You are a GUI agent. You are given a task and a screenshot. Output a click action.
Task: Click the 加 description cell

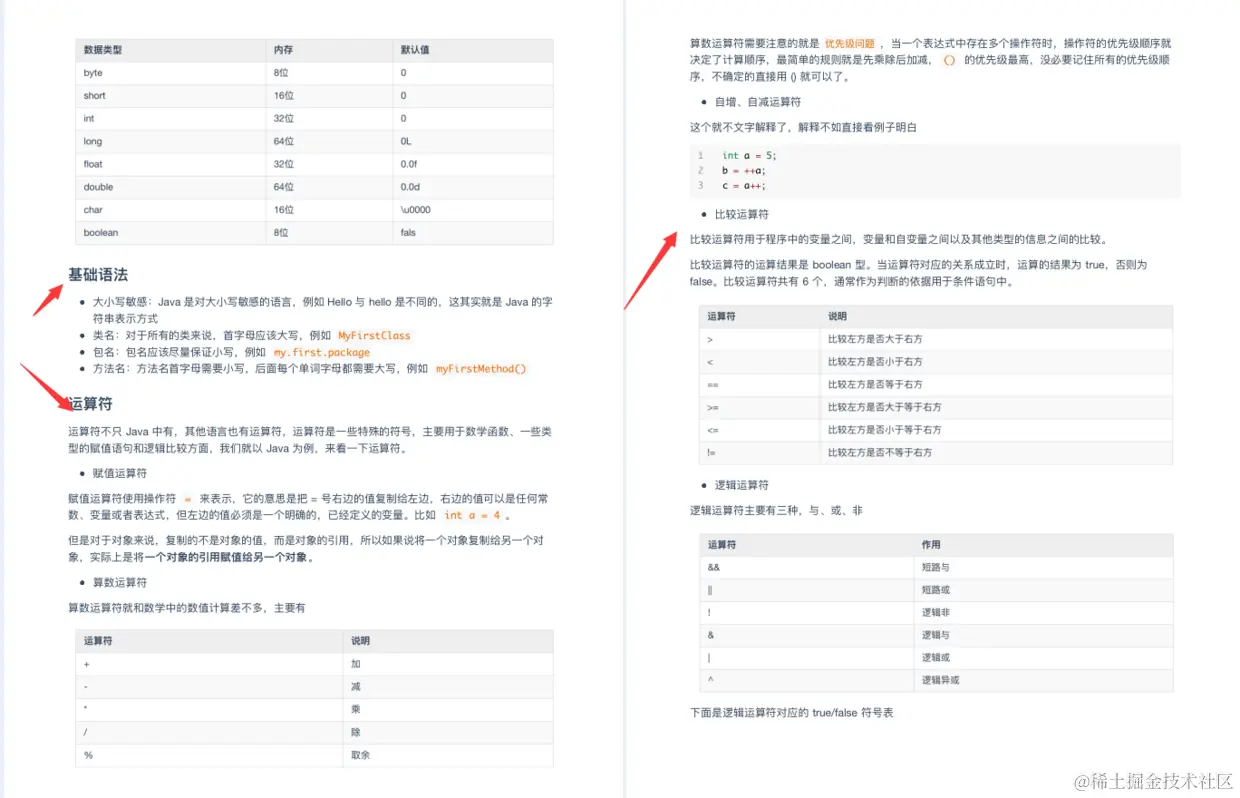448,664
